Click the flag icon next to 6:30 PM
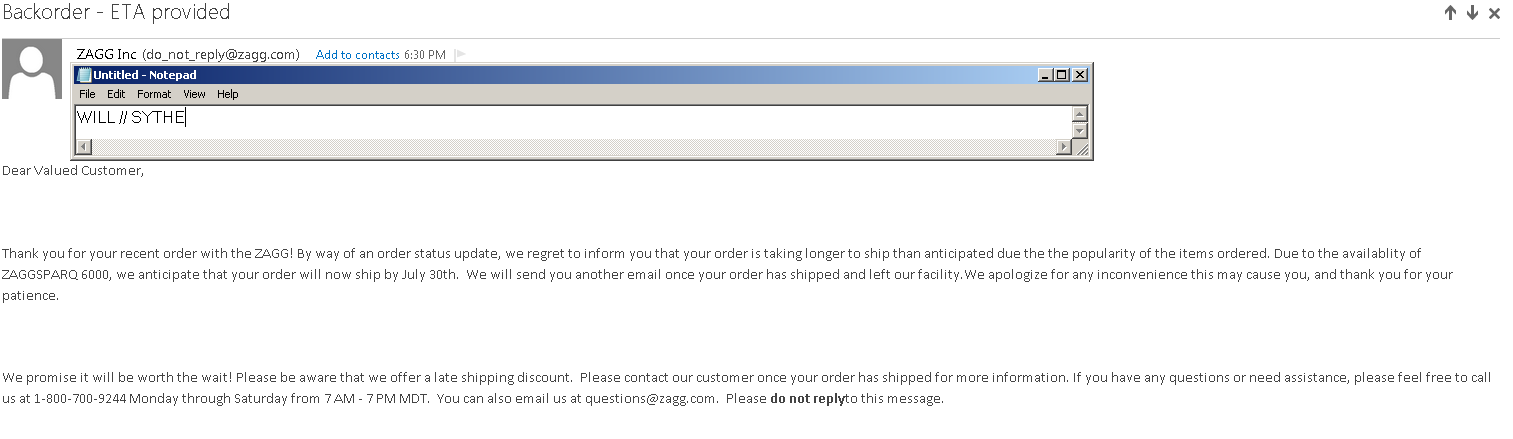Image resolution: width=1513 pixels, height=439 pixels. click(460, 55)
